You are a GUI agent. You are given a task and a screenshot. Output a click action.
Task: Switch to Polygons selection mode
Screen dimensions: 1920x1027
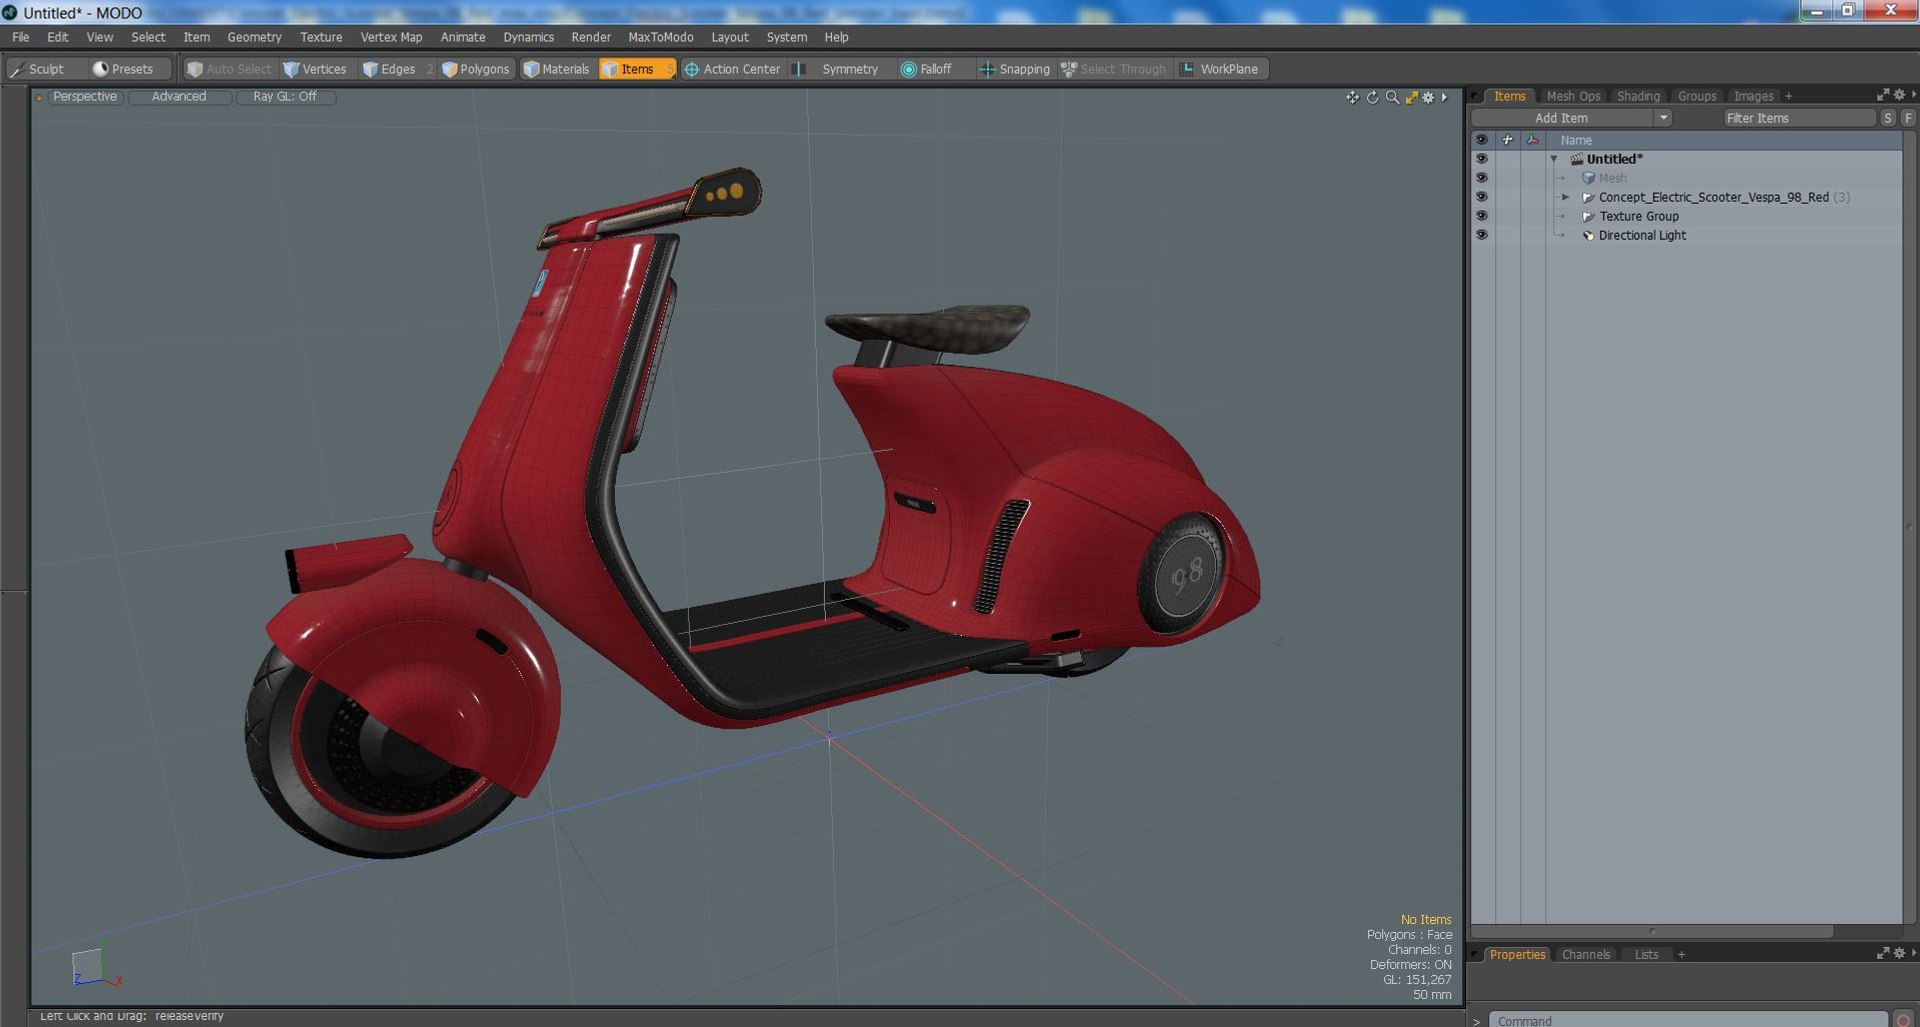click(477, 69)
